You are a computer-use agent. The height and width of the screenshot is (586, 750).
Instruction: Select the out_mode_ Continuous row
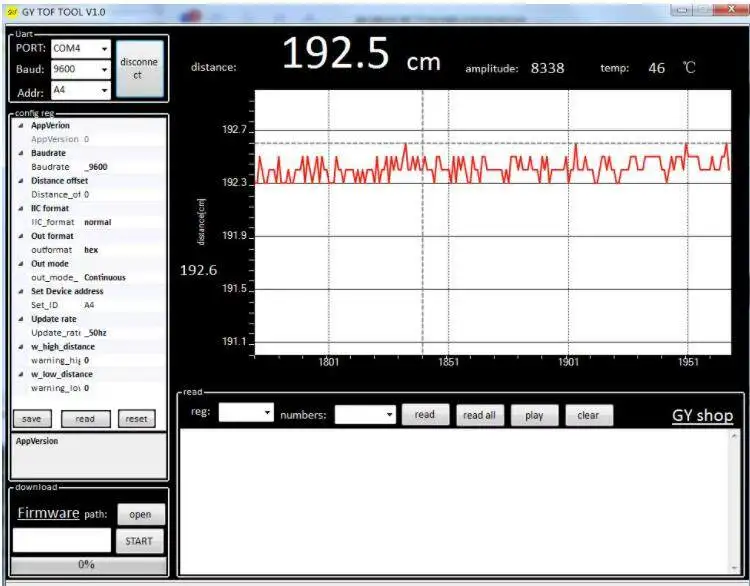tap(89, 277)
